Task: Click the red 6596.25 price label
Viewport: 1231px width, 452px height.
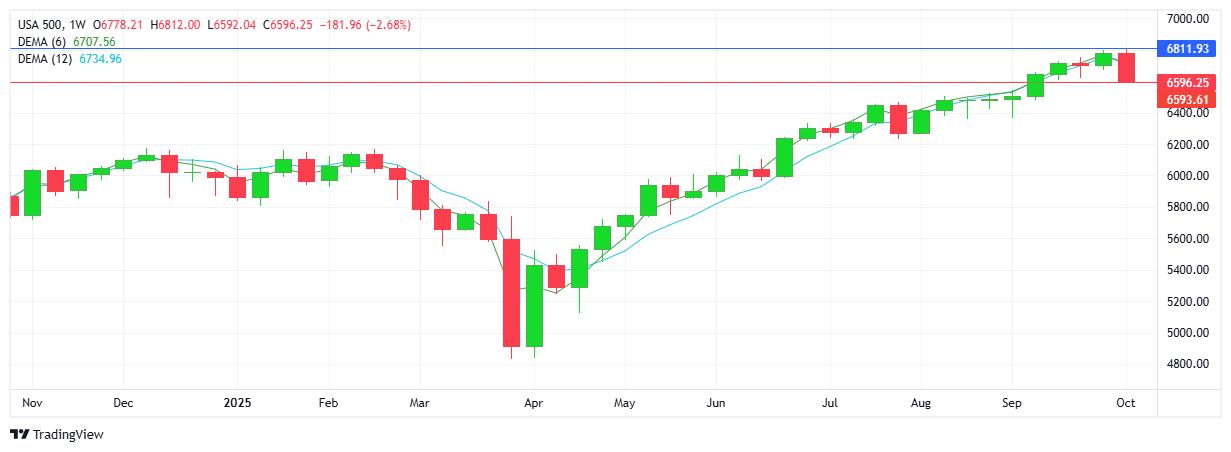Action: [1187, 83]
